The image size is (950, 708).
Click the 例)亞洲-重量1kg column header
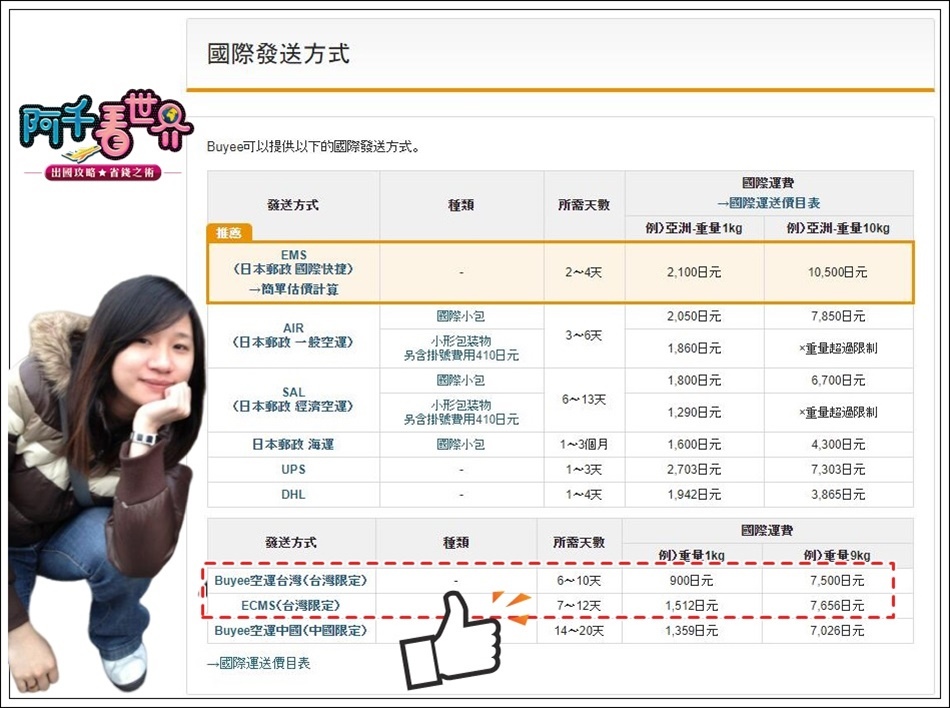(x=694, y=228)
